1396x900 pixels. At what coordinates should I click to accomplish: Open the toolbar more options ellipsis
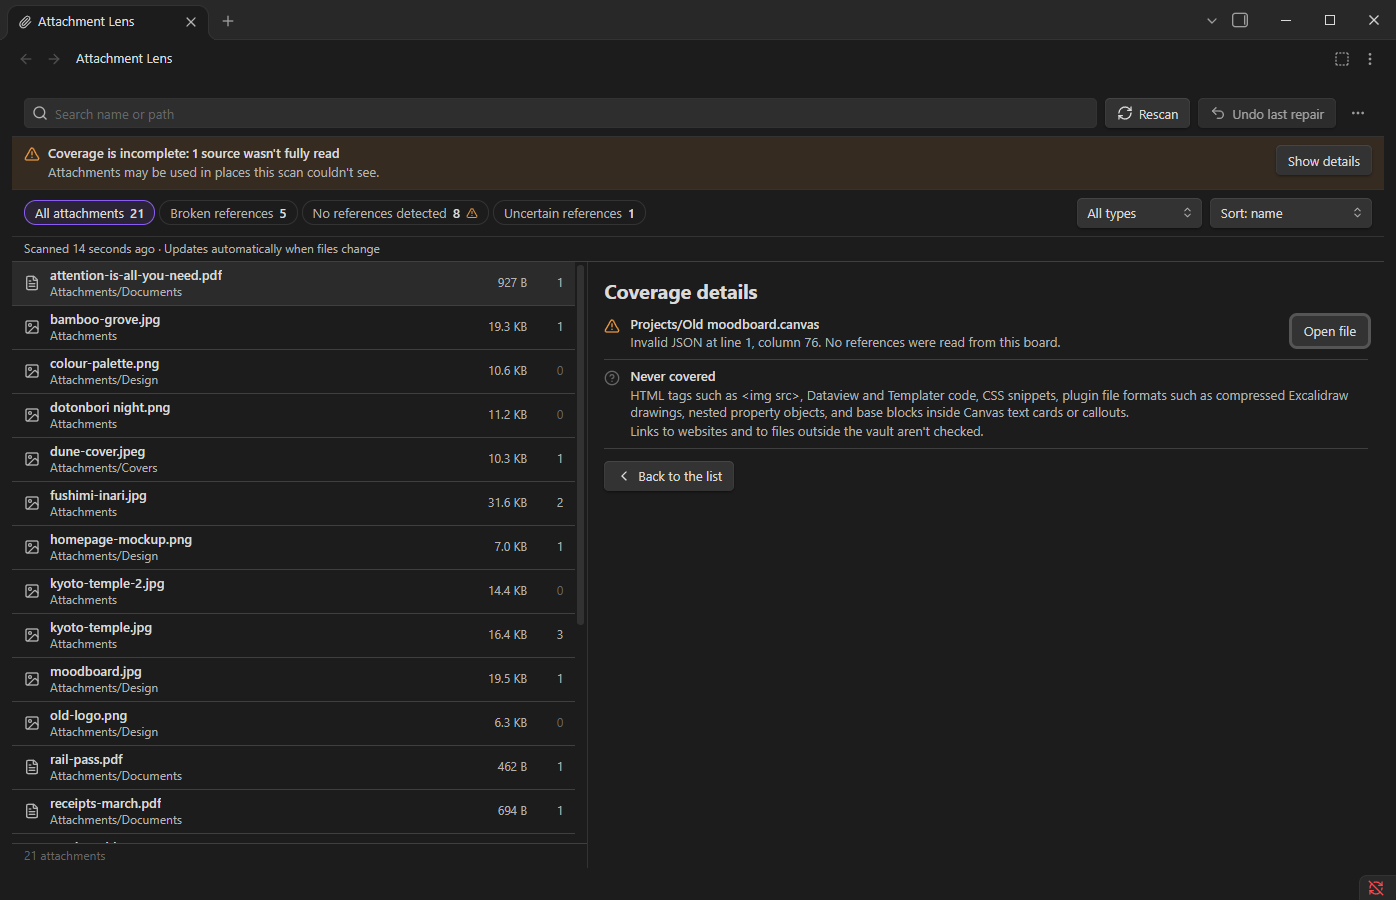[x=1358, y=114]
